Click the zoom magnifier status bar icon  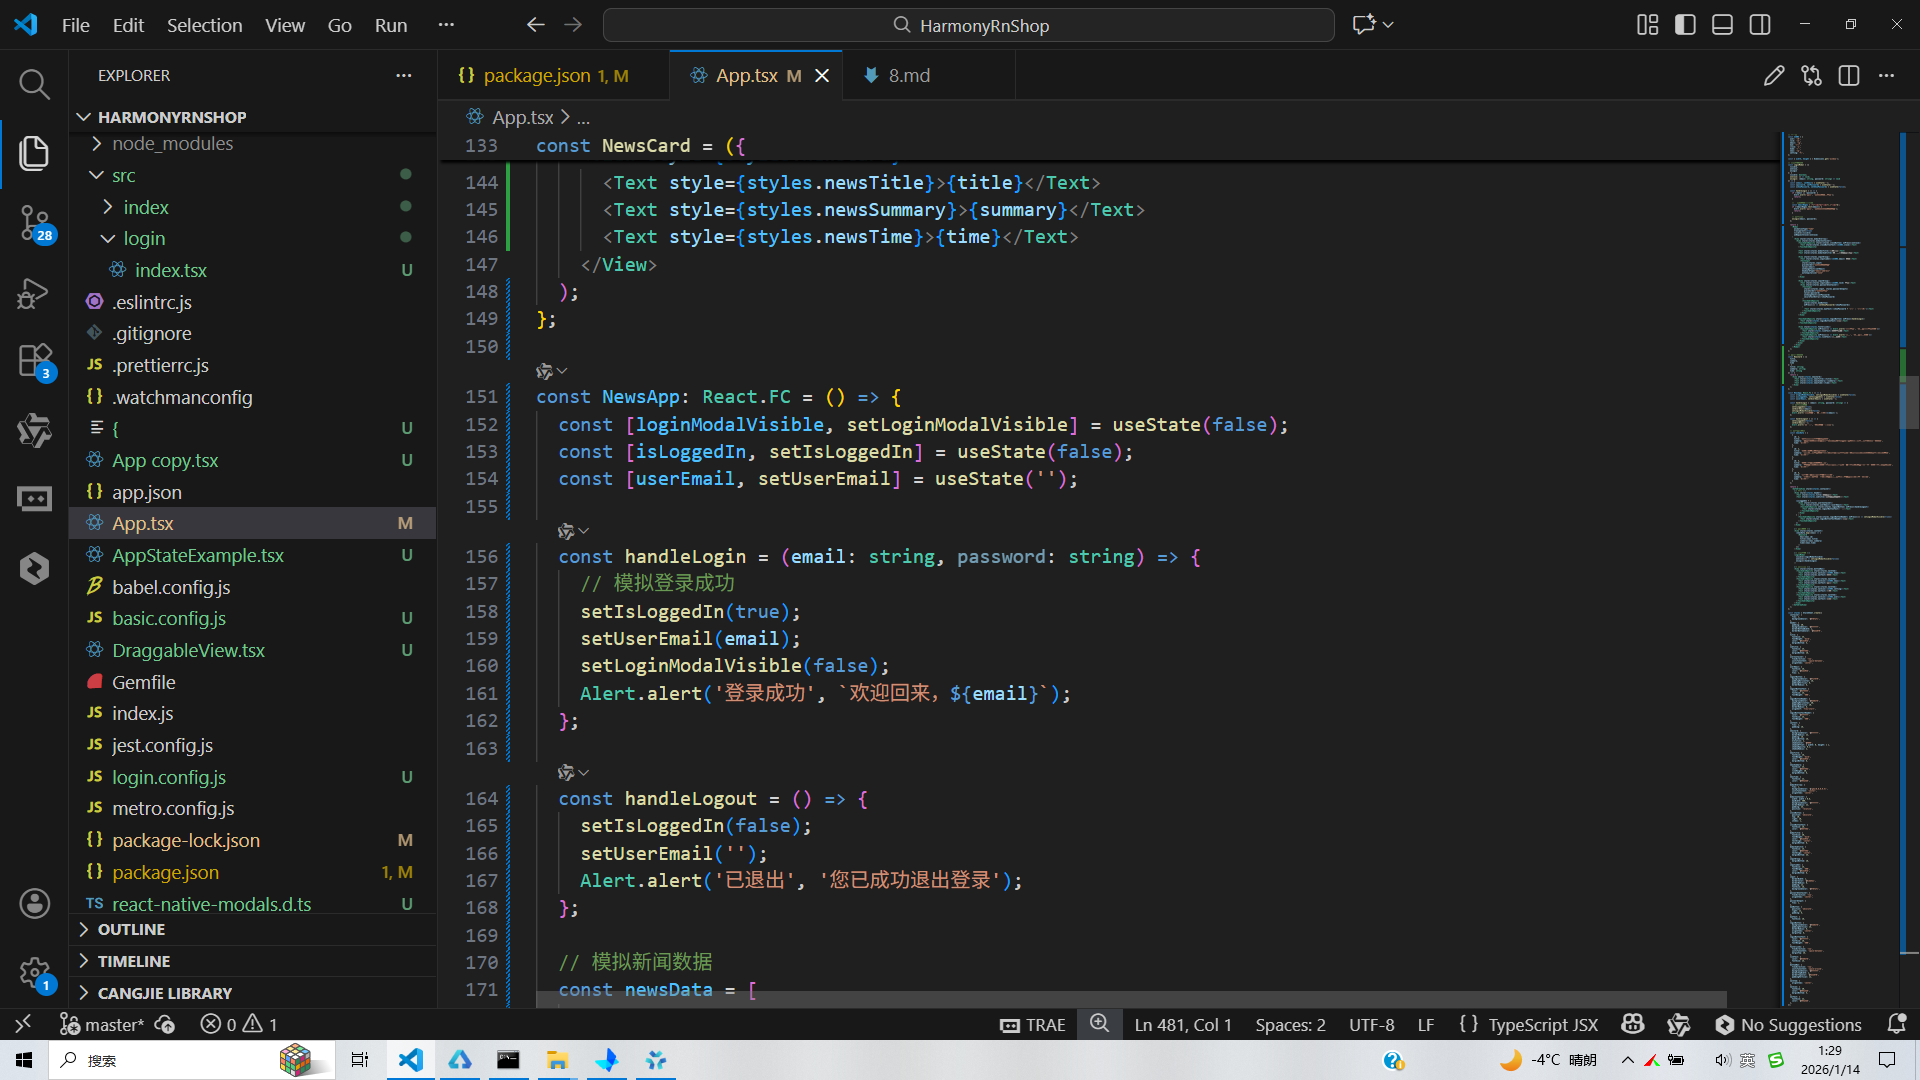1099,1024
